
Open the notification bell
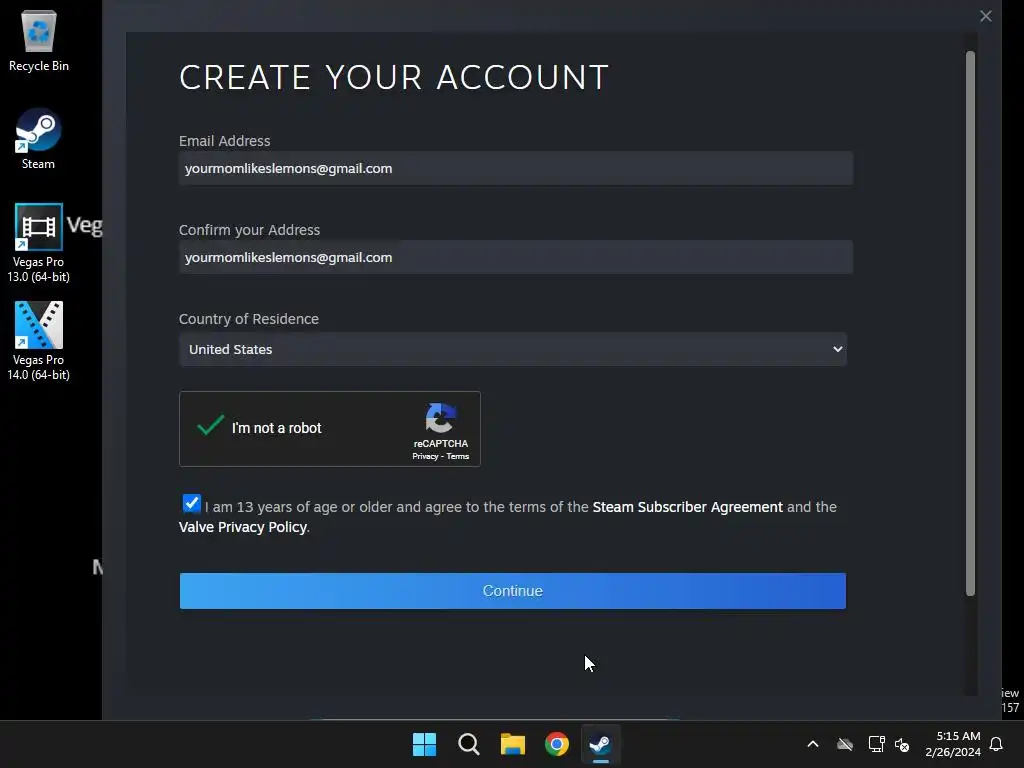[996, 744]
